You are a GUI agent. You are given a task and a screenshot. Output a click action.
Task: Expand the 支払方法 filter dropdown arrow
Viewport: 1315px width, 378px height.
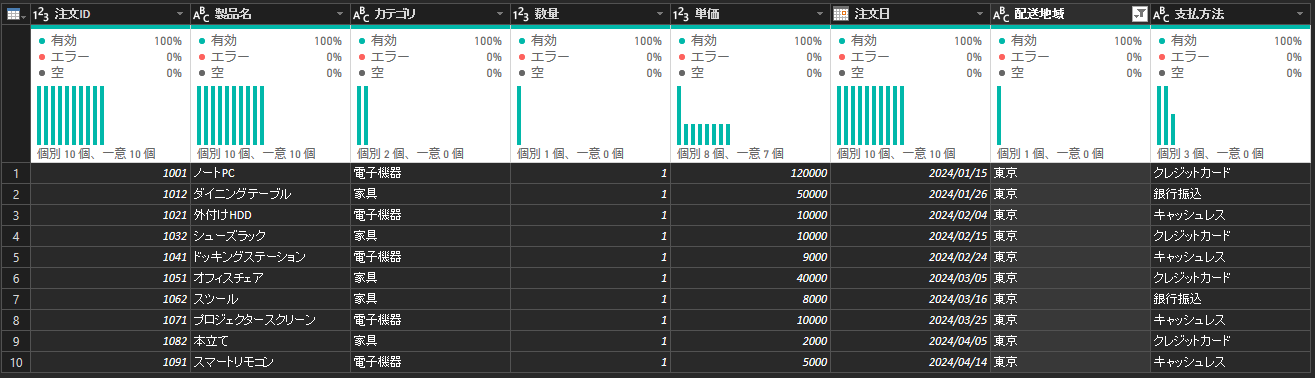pos(1298,13)
